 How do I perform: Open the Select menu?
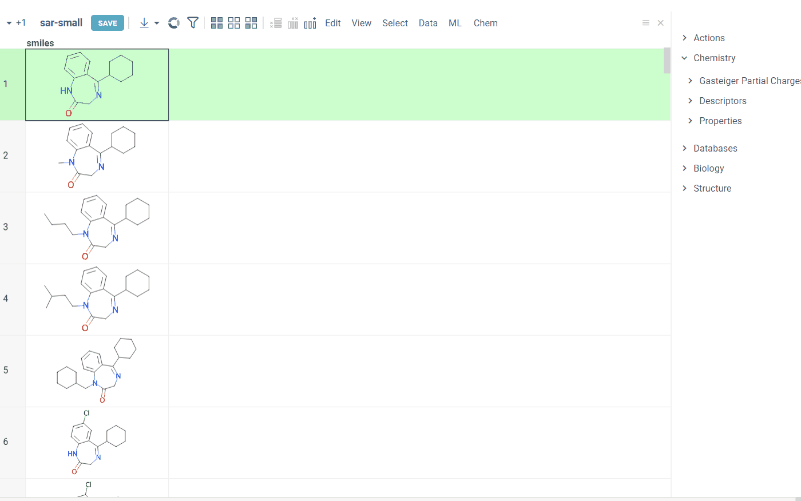click(395, 23)
